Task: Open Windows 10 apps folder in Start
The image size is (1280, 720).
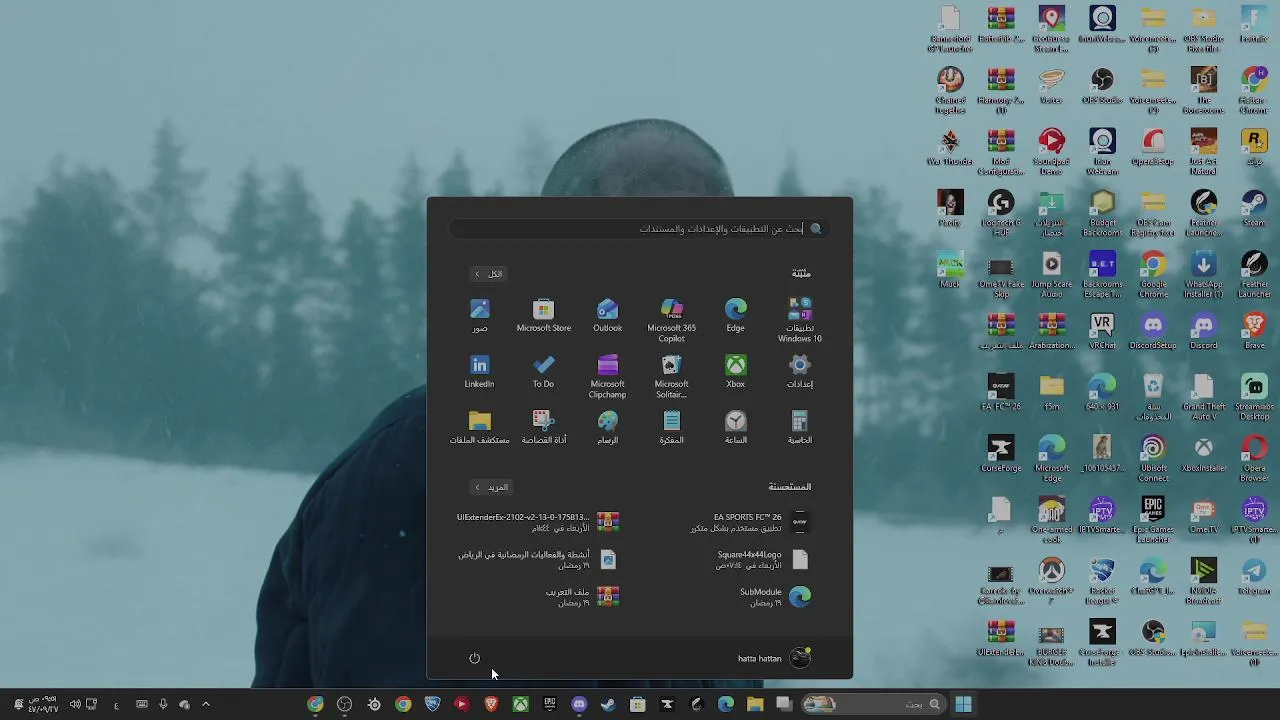Action: click(x=799, y=321)
